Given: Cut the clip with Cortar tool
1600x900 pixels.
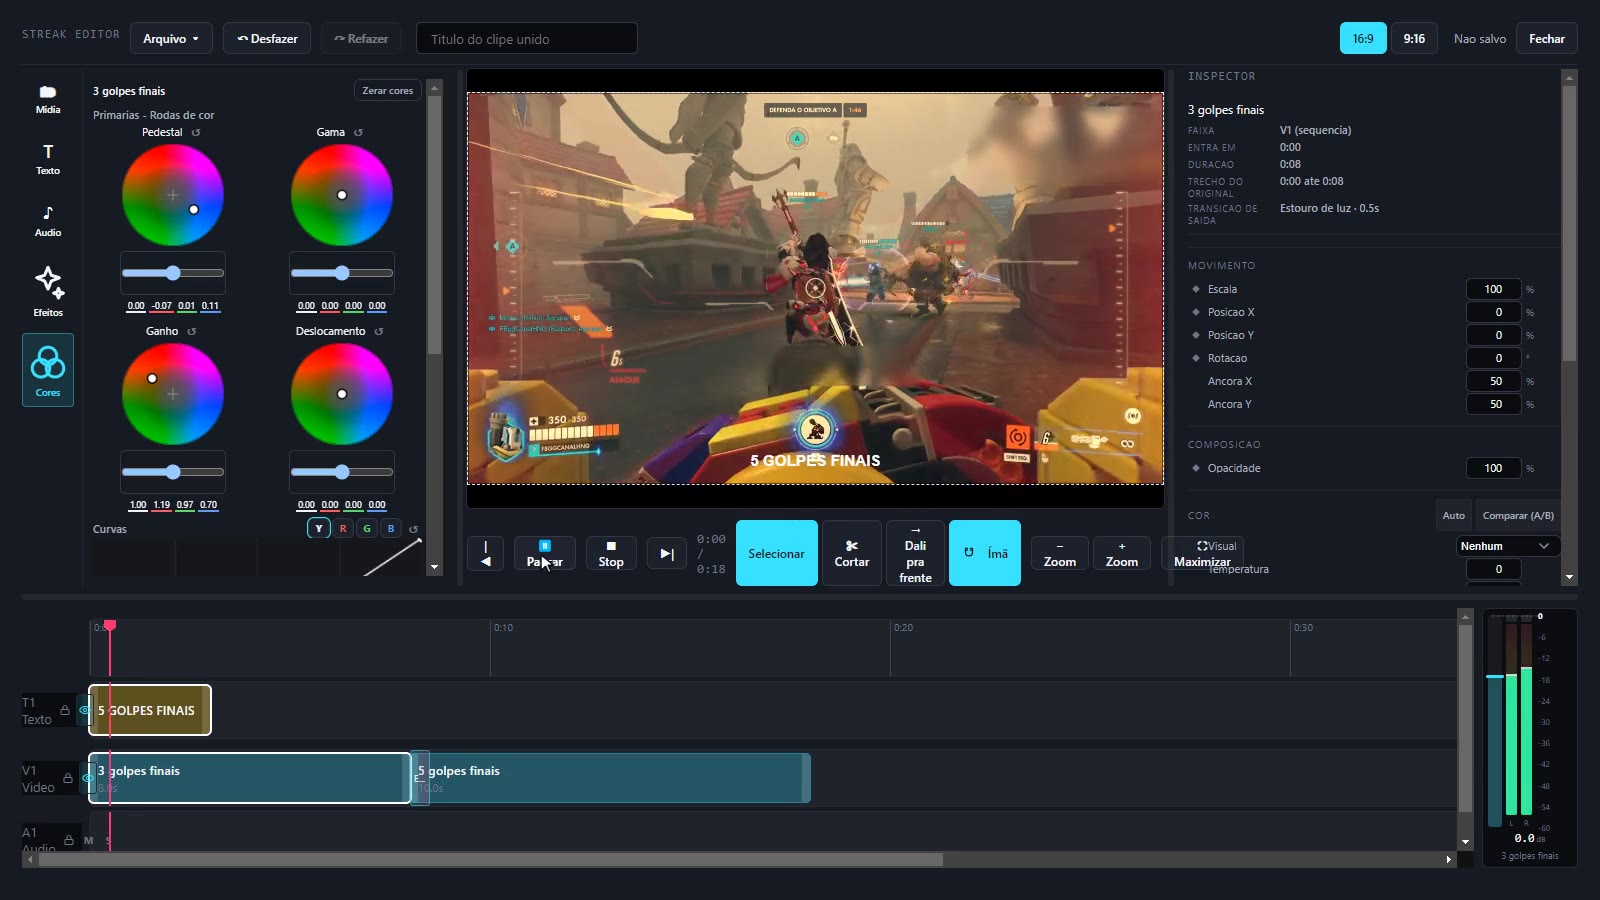Looking at the screenshot, I should (852, 553).
